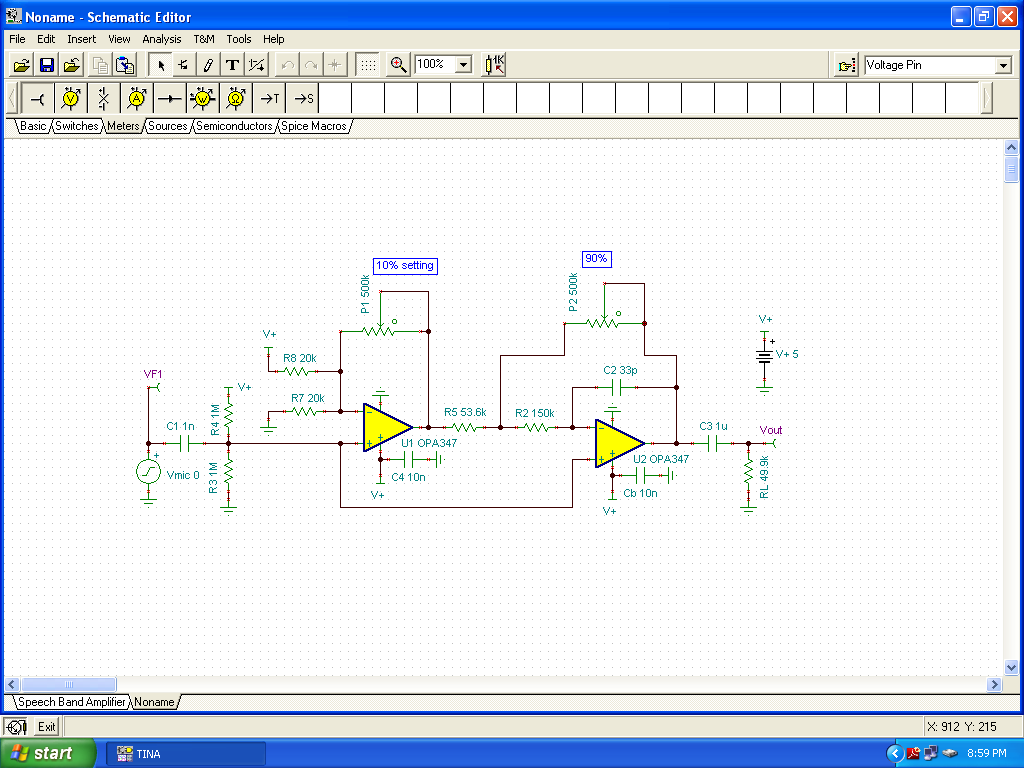Image resolution: width=1024 pixels, height=768 pixels.
Task: Open the View menu
Action: [119, 39]
